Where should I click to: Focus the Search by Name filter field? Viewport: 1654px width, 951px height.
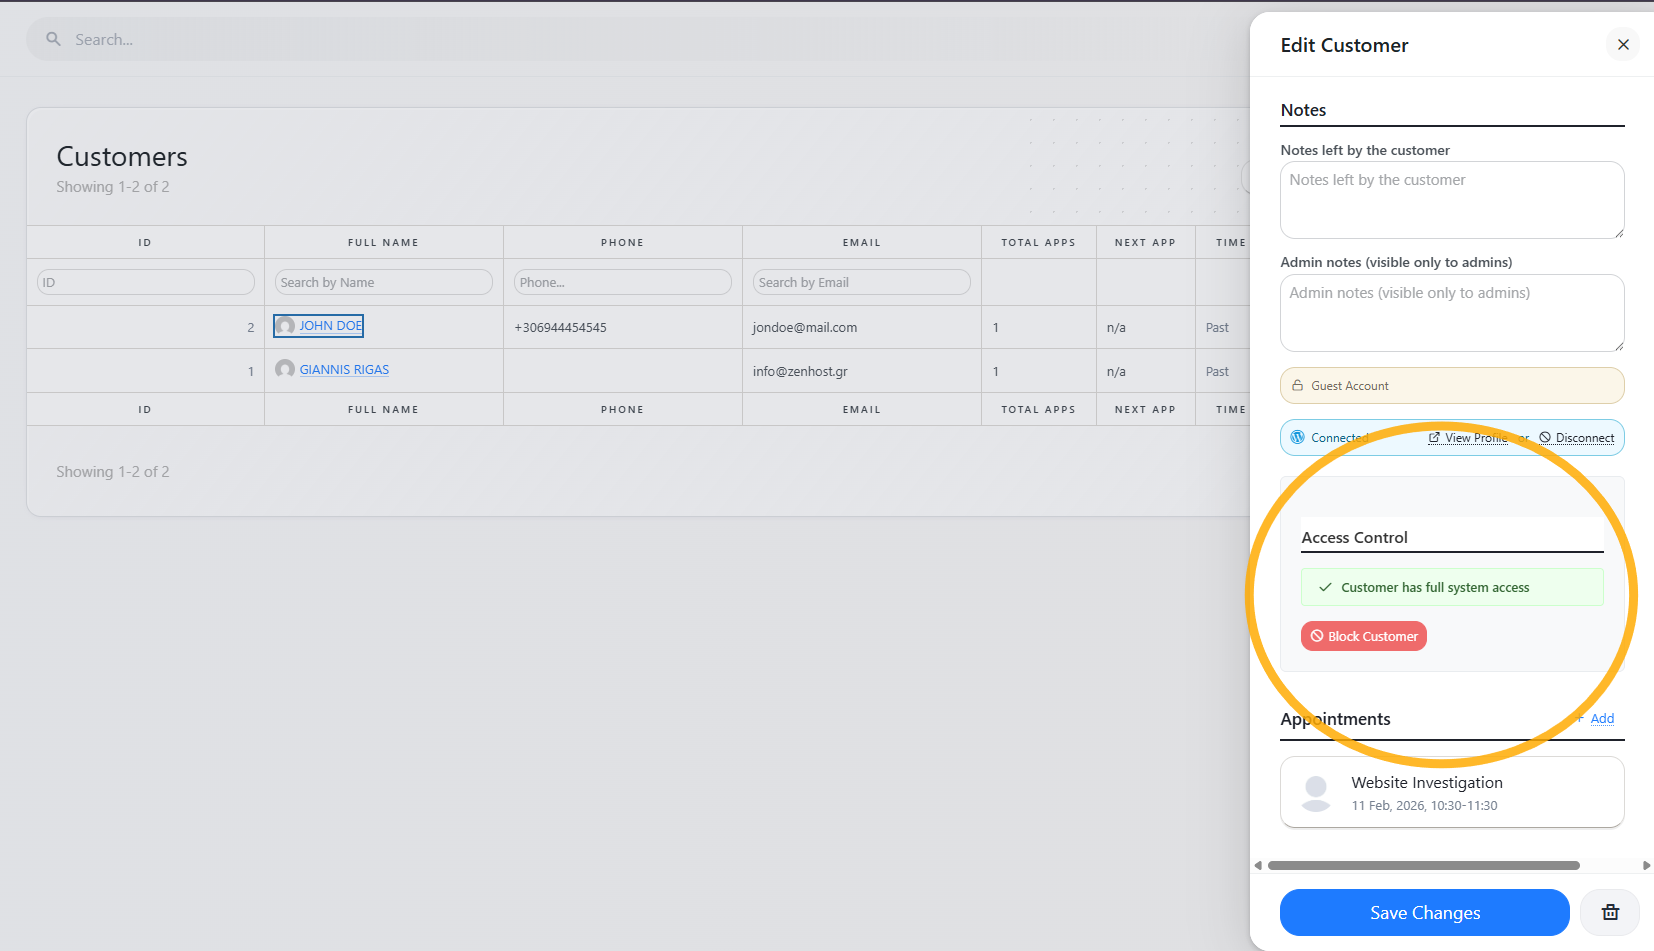pyautogui.click(x=383, y=283)
